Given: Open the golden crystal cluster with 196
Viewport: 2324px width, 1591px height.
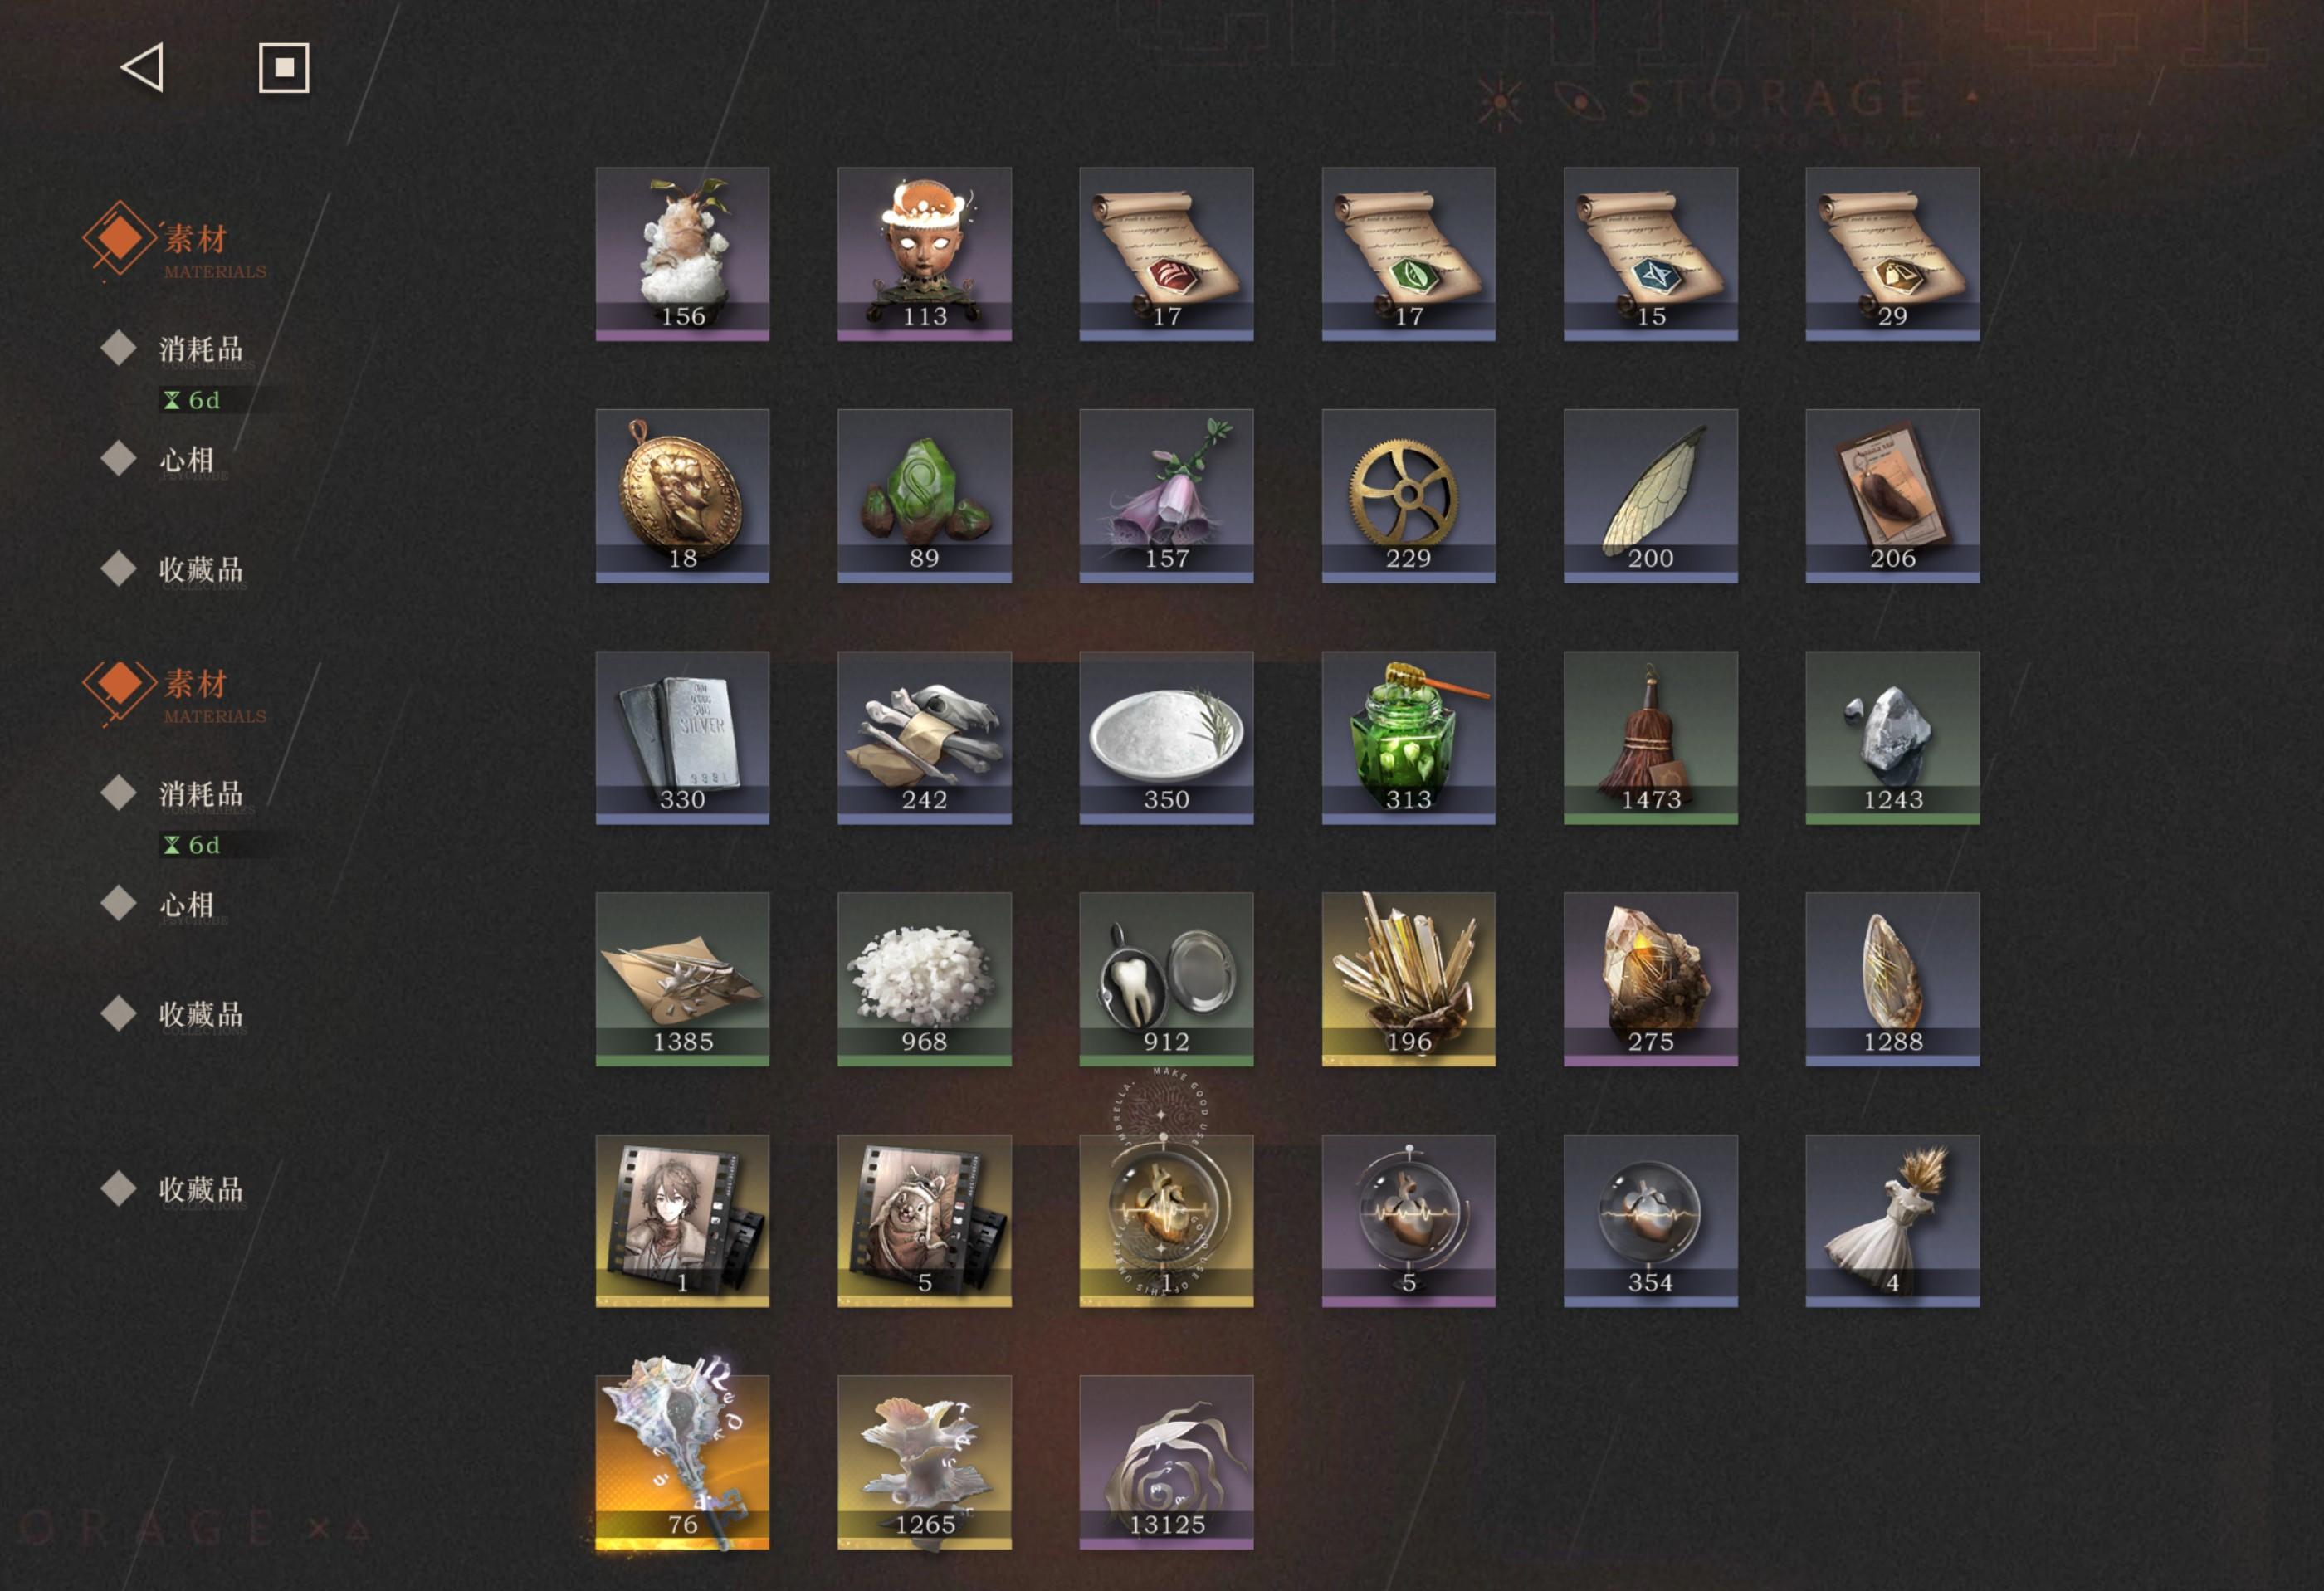Looking at the screenshot, I should [1408, 979].
